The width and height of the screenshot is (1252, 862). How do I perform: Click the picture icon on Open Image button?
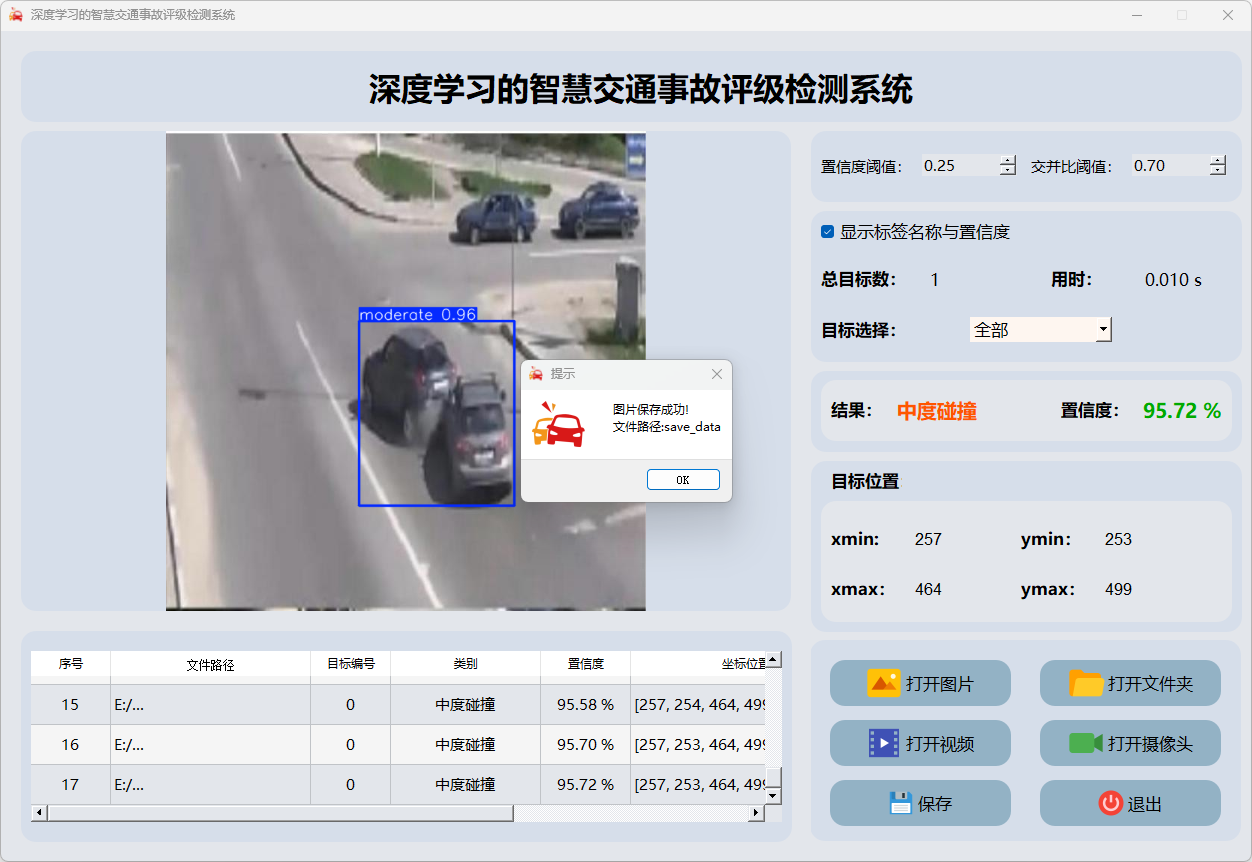[x=884, y=683]
